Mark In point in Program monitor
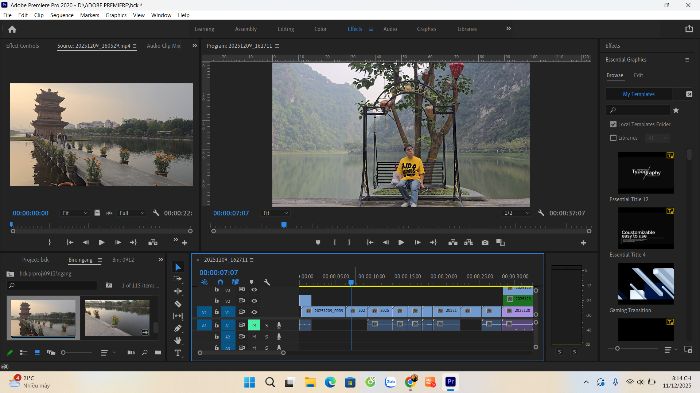The image size is (700, 393). (334, 242)
